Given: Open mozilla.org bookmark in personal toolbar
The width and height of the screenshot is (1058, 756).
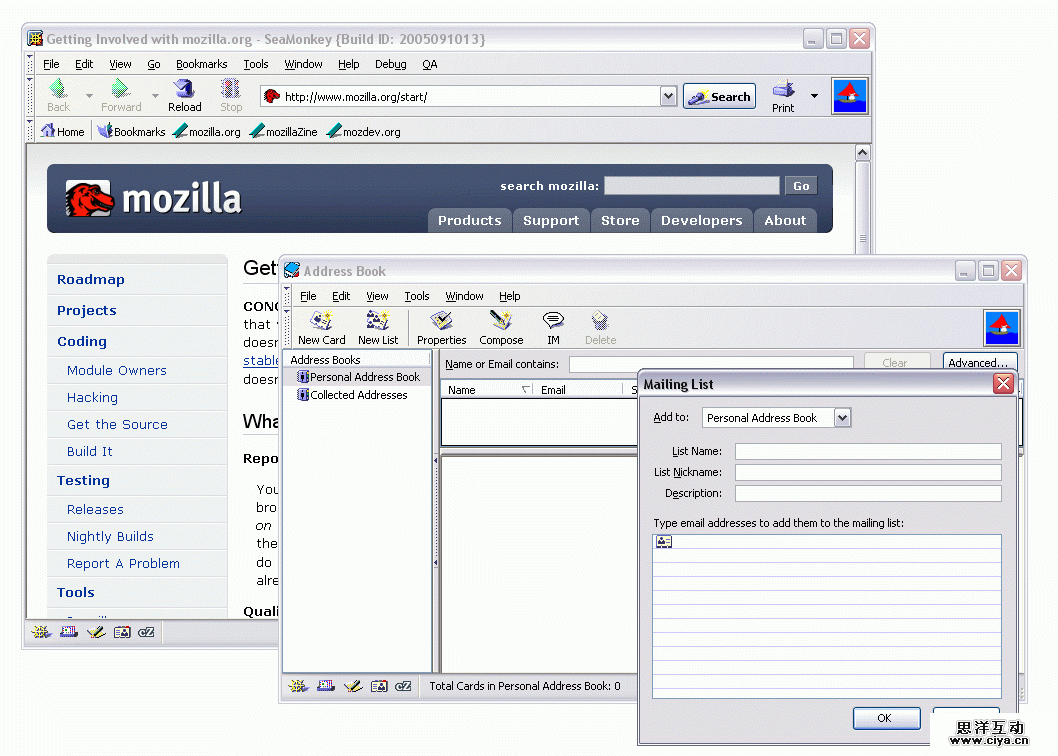Looking at the screenshot, I should (x=207, y=132).
